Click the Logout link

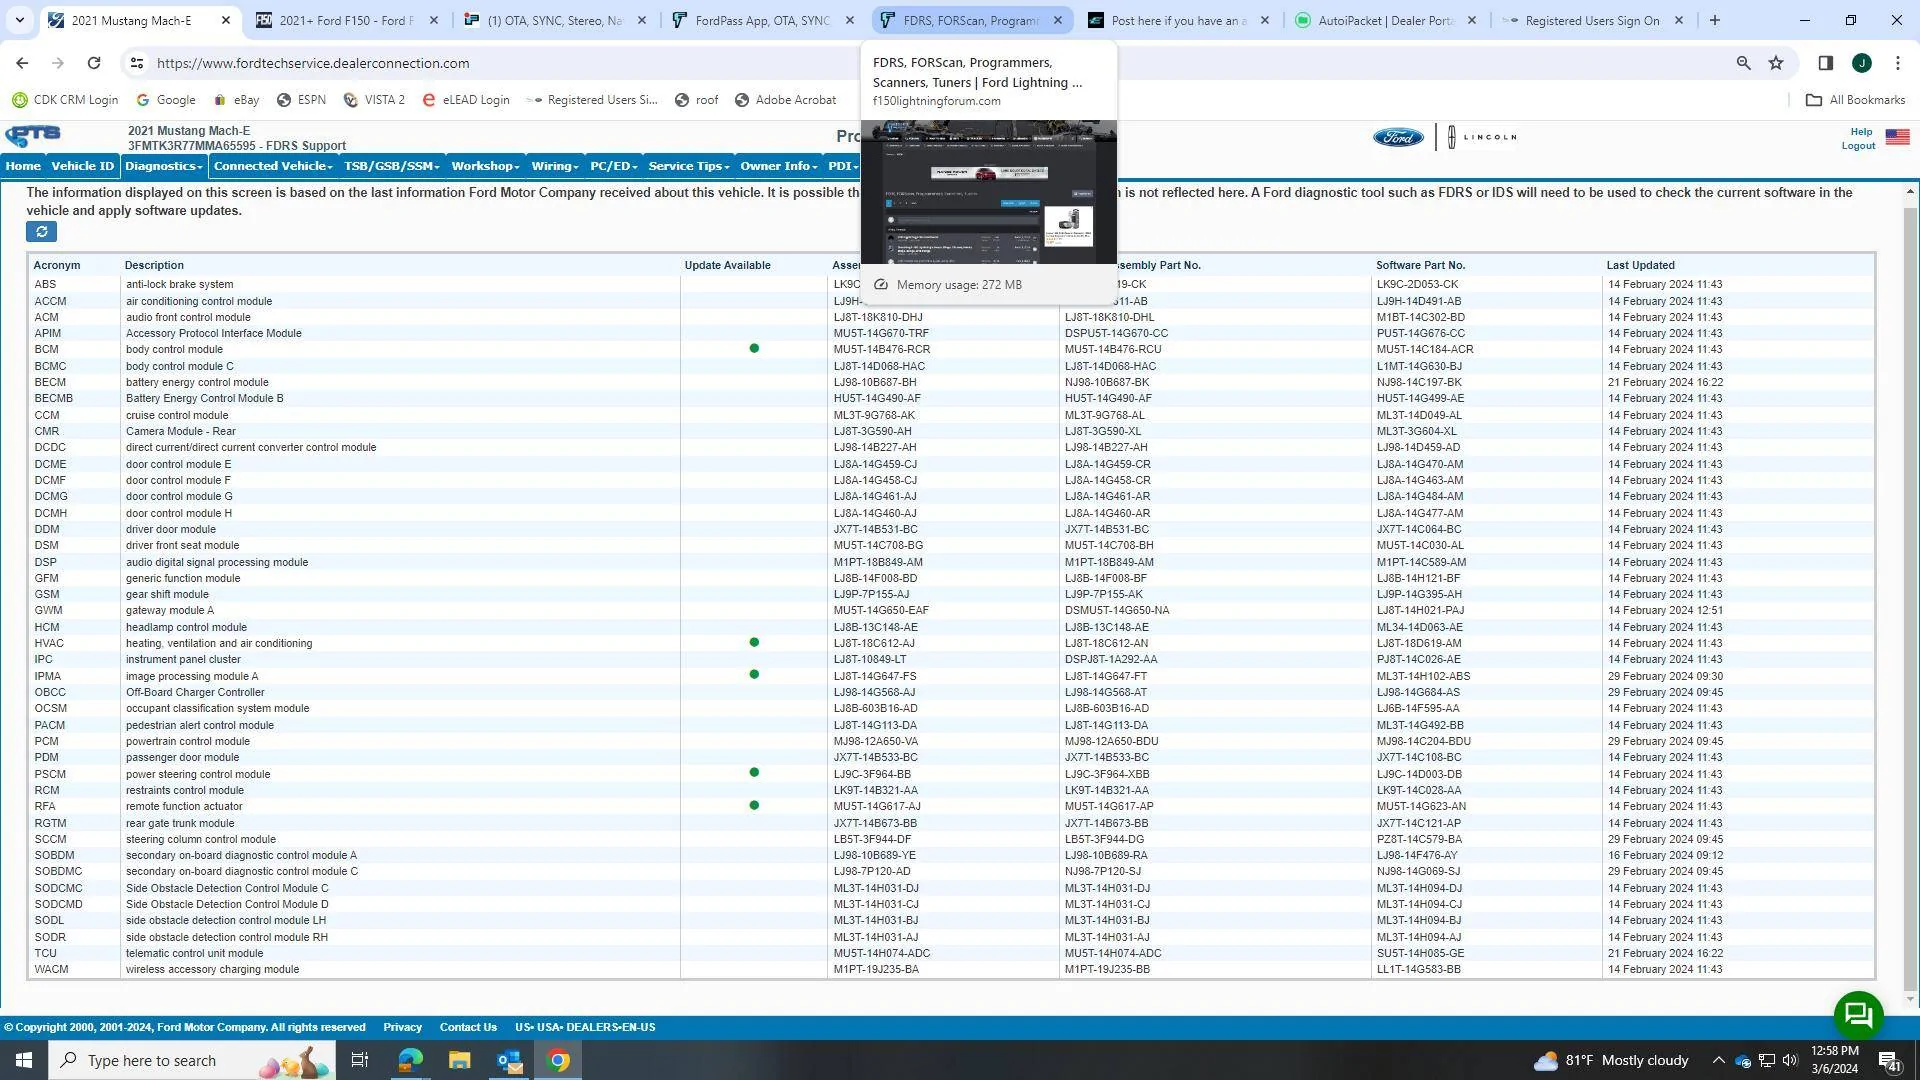(x=1858, y=146)
